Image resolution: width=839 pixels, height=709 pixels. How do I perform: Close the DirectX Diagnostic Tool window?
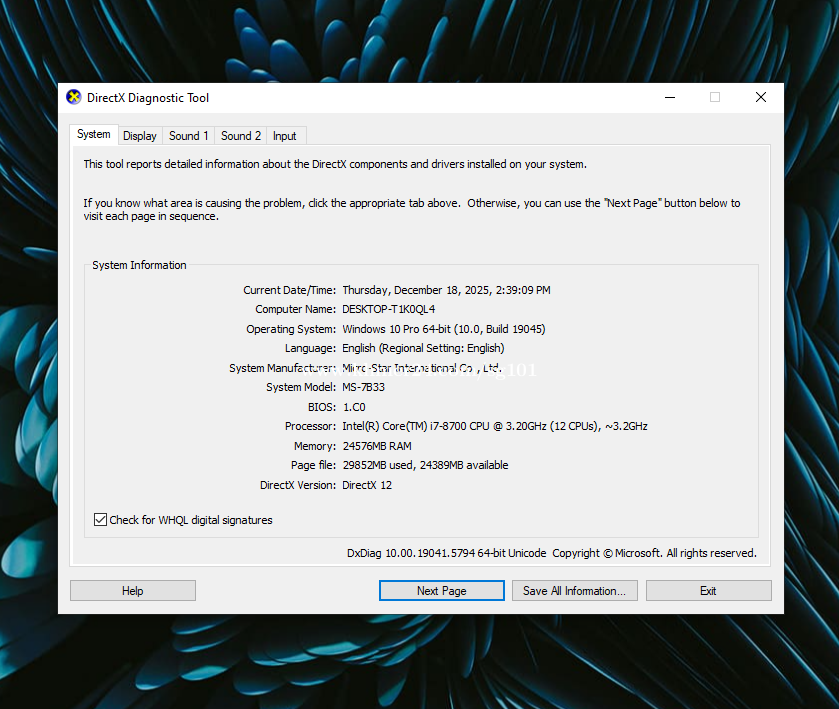(x=760, y=97)
